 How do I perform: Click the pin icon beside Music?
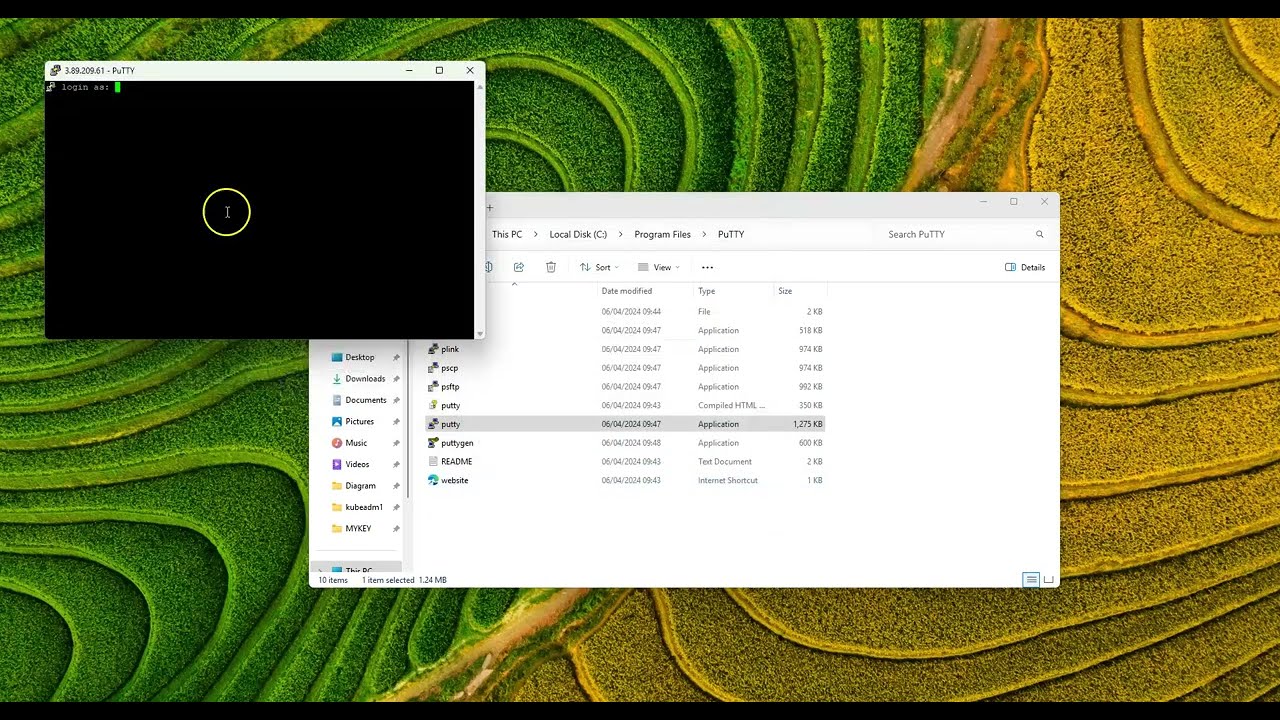click(x=396, y=443)
